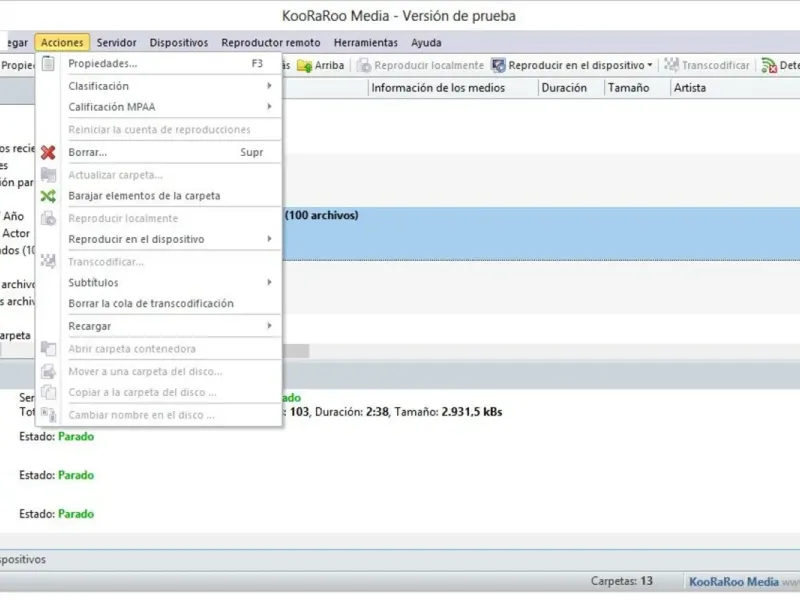Open the Acciones menu
This screenshot has height=600, width=800.
(62, 42)
